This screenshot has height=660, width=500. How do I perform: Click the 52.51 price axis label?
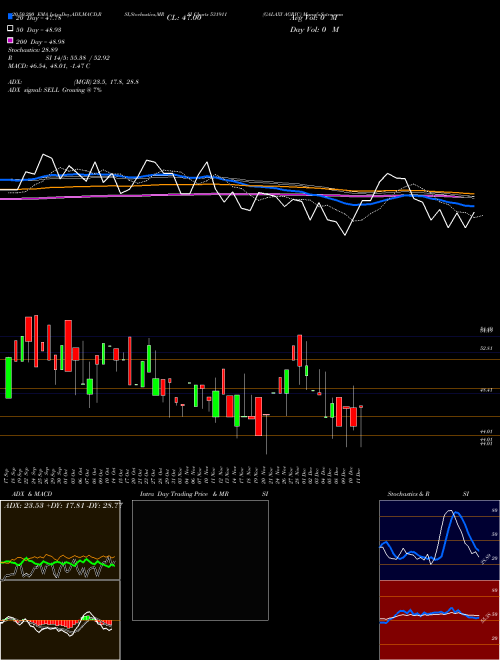487,349
